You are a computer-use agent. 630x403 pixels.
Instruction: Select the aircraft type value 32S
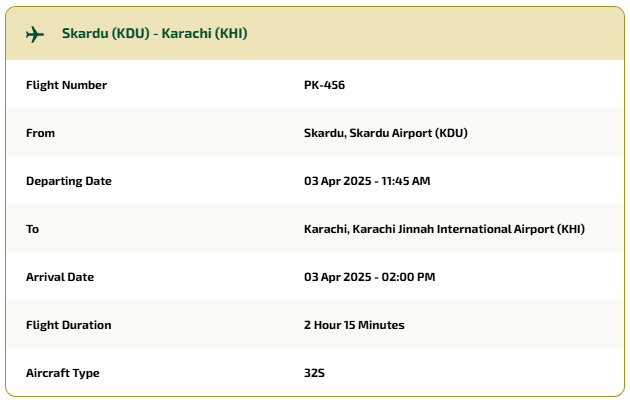coord(314,373)
